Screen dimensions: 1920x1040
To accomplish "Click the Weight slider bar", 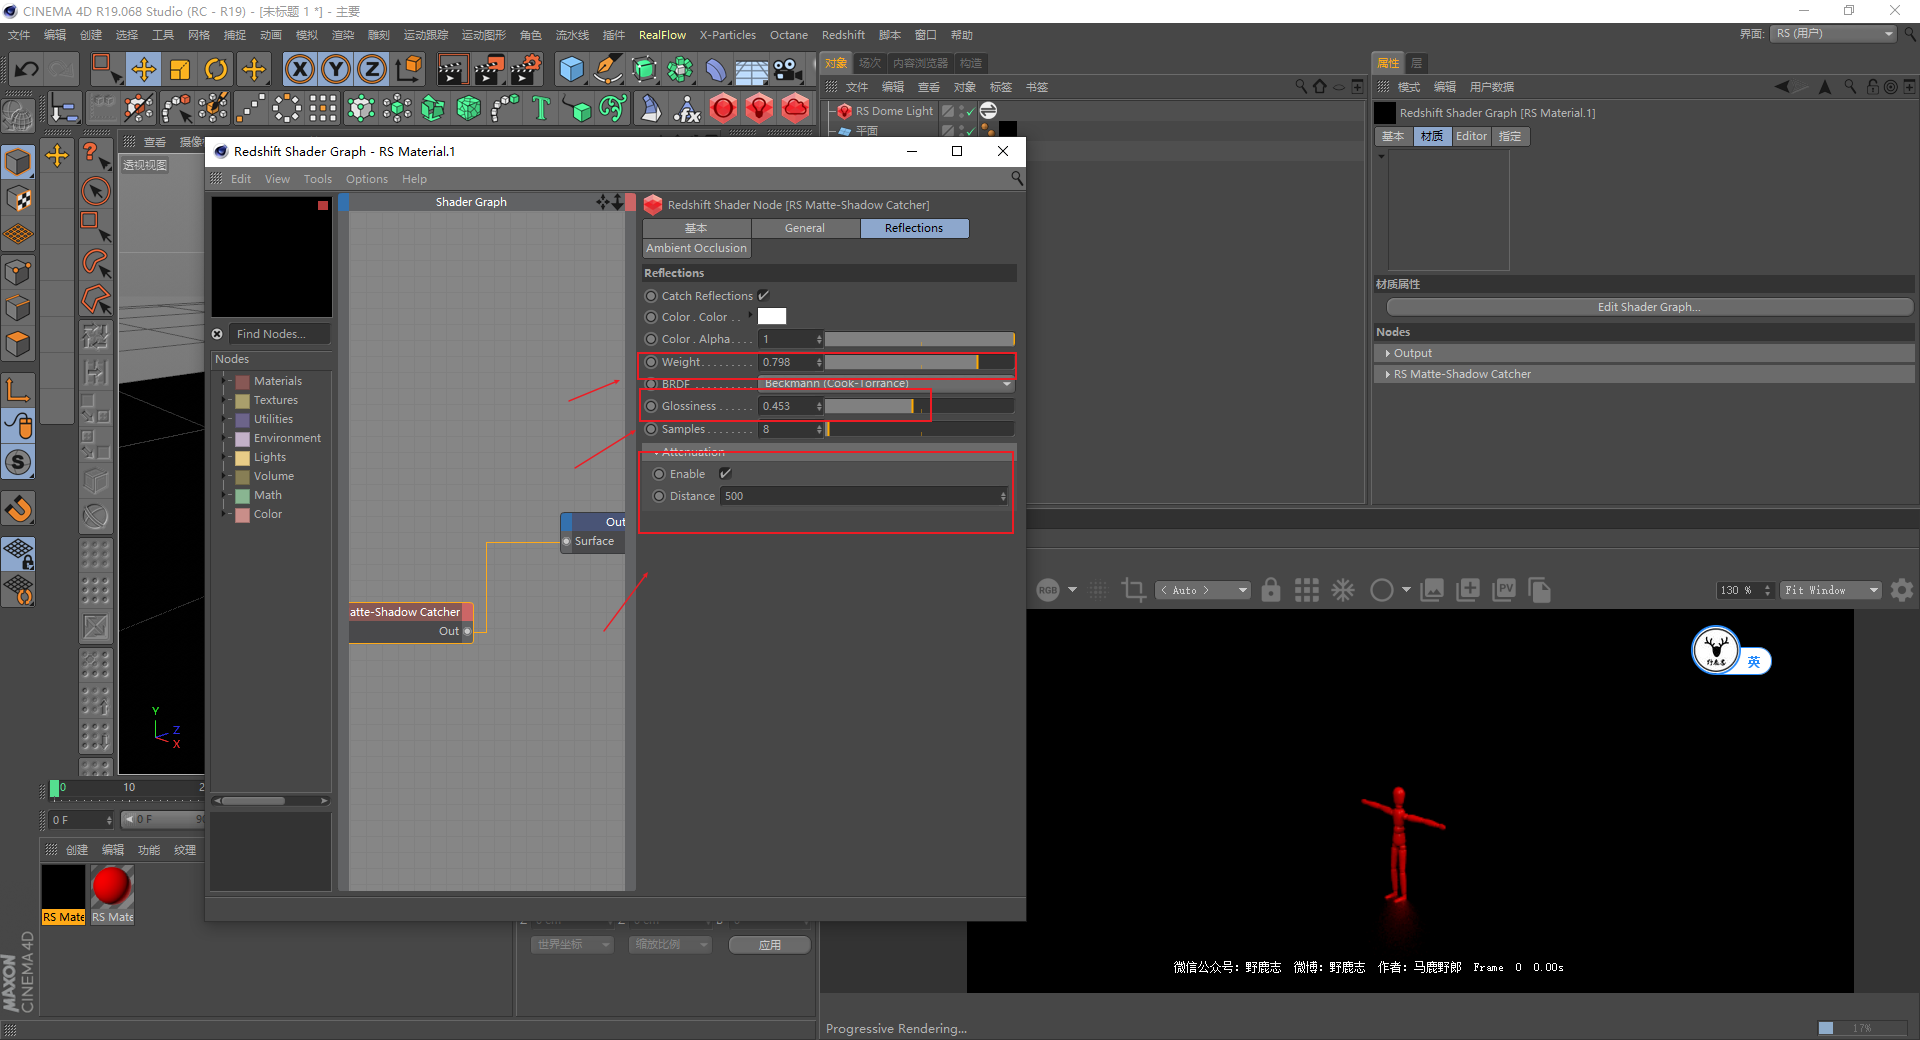I will pos(919,362).
